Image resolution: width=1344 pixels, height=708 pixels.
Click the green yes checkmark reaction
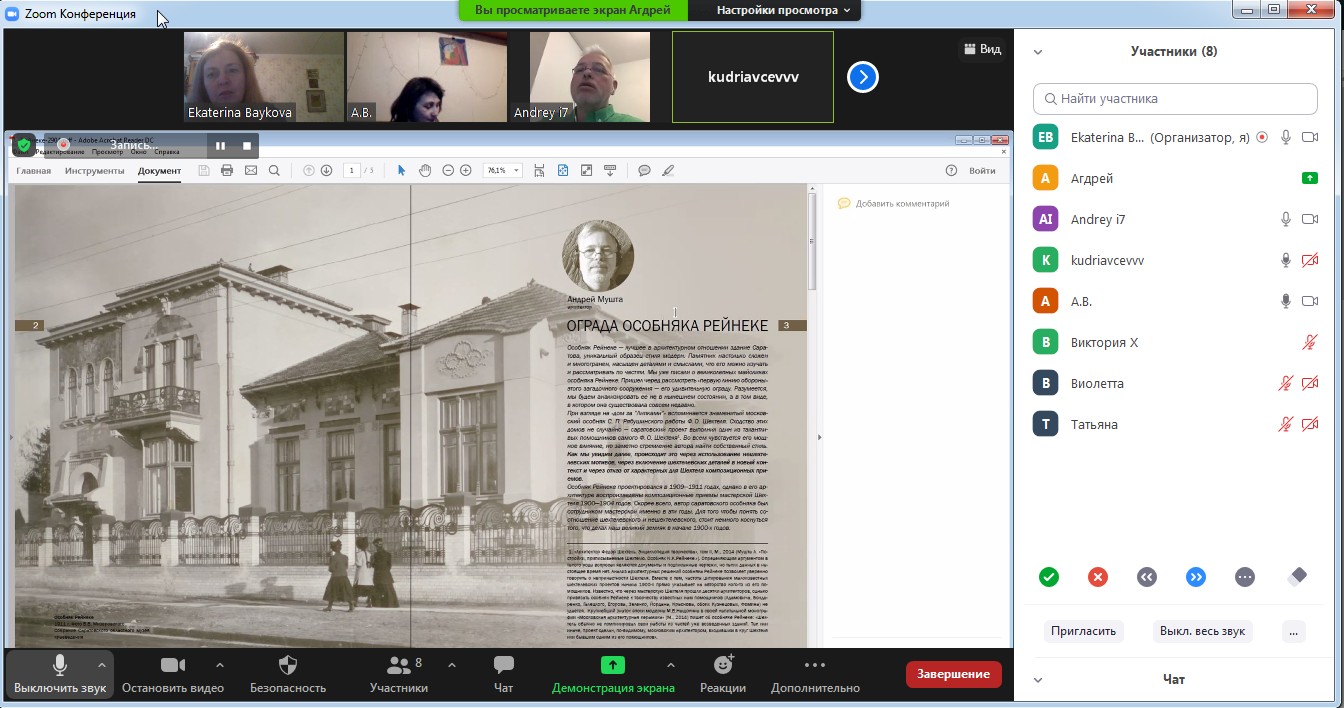click(x=1048, y=577)
